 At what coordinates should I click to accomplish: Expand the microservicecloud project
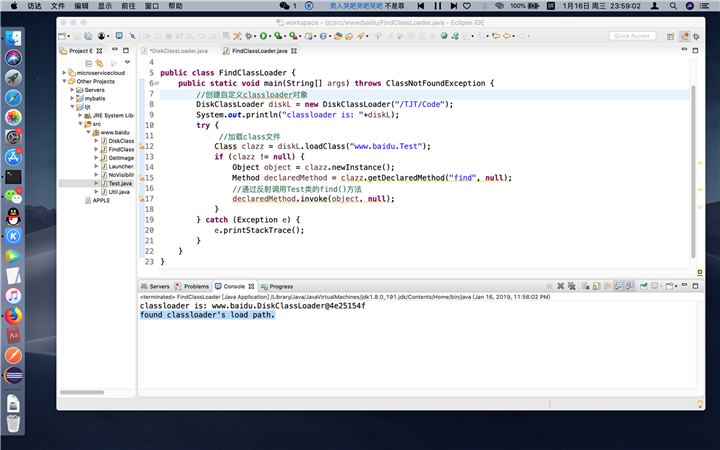click(64, 73)
